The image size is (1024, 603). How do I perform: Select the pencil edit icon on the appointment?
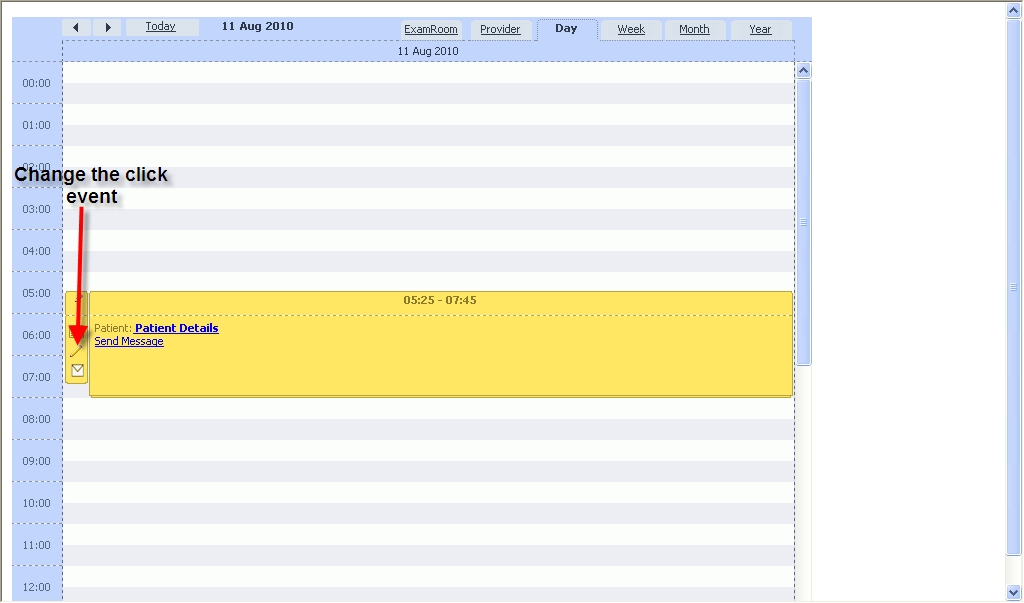76,349
